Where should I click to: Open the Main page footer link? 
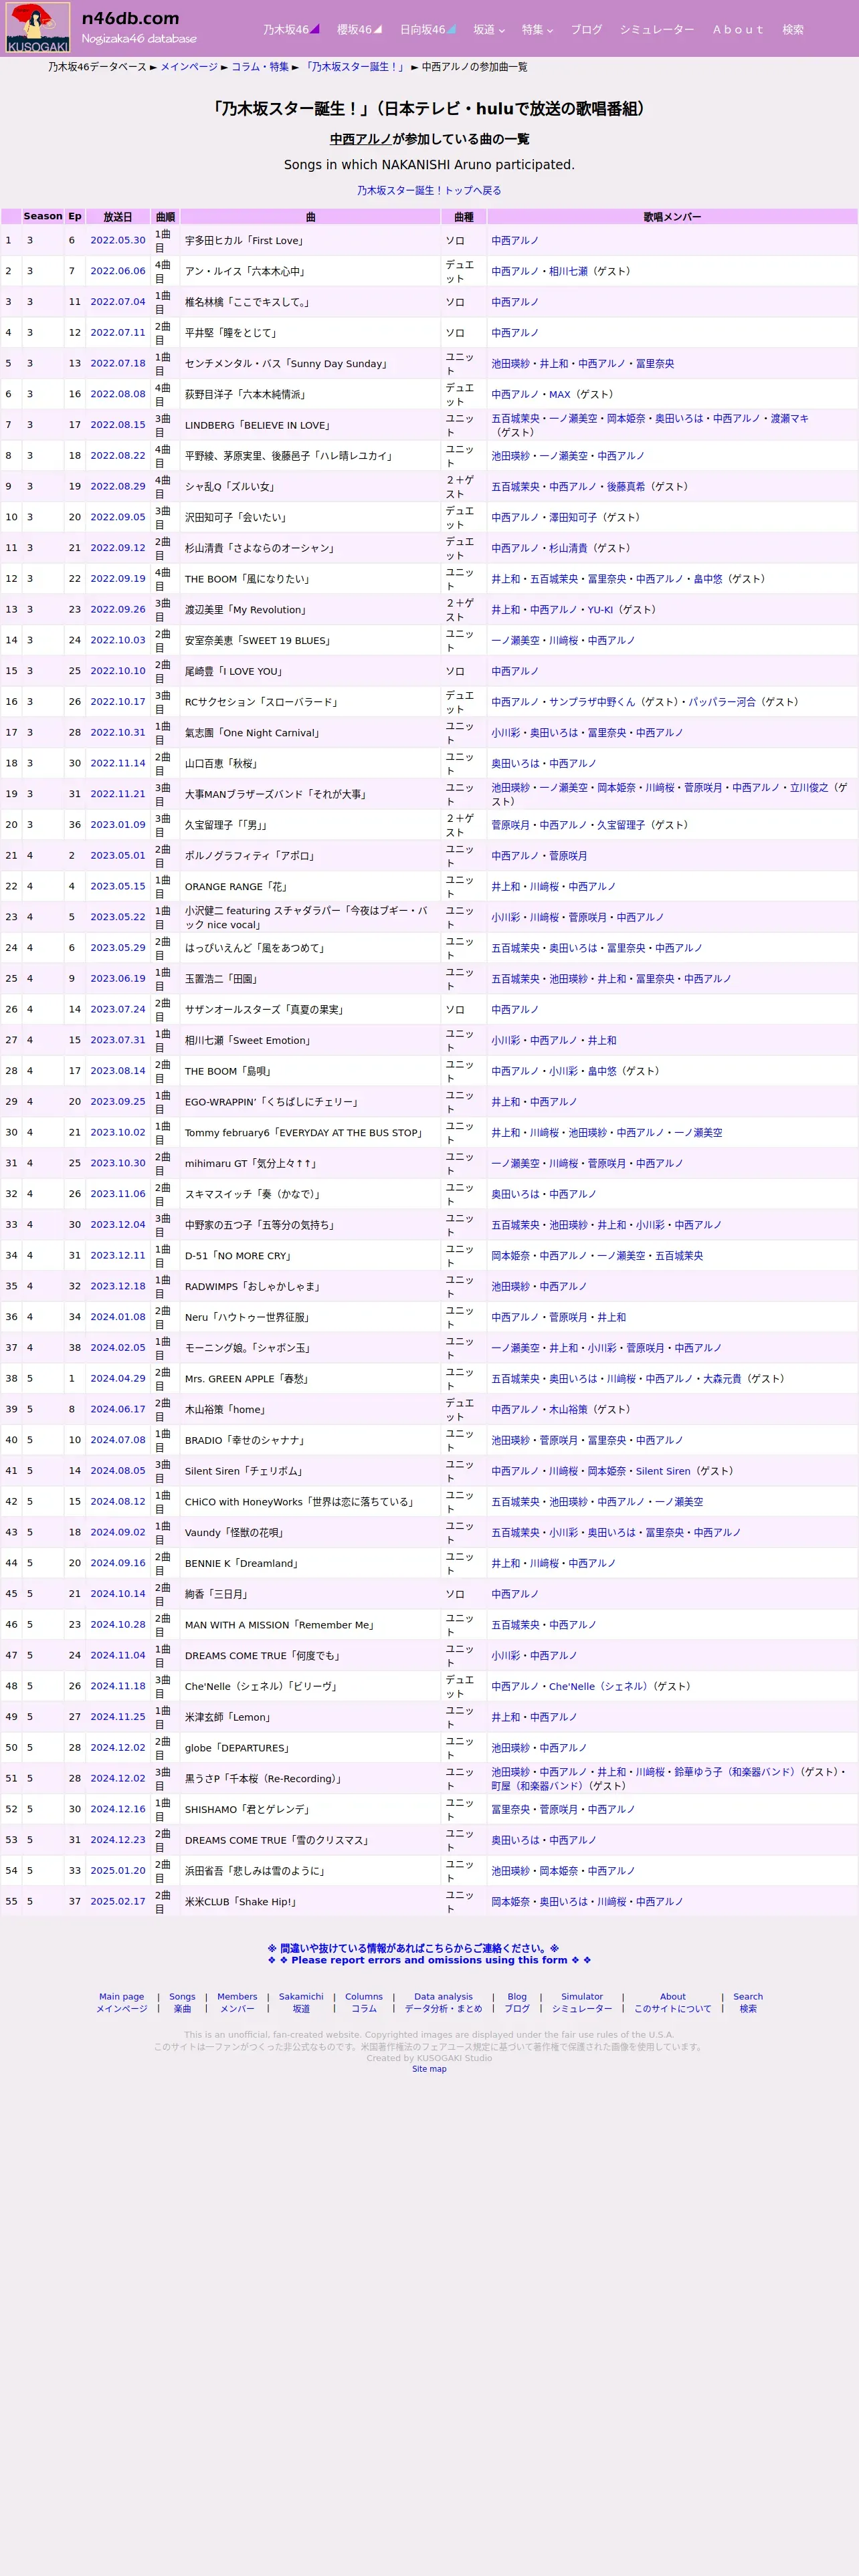point(121,2003)
